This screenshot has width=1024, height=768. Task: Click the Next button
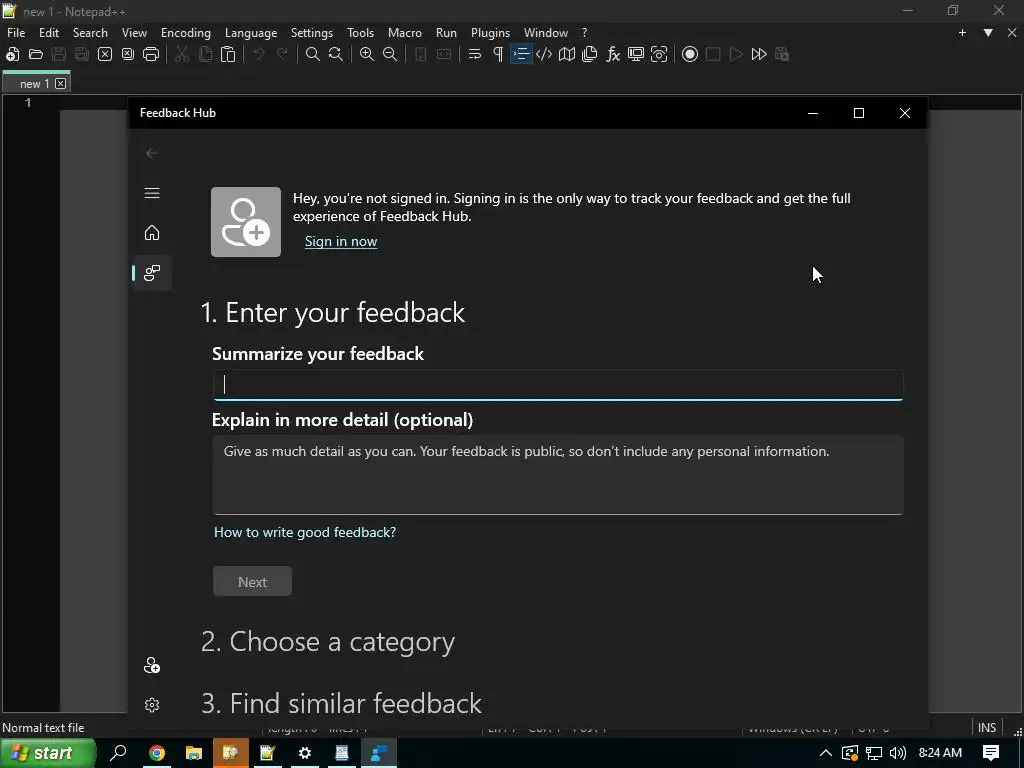(x=252, y=581)
